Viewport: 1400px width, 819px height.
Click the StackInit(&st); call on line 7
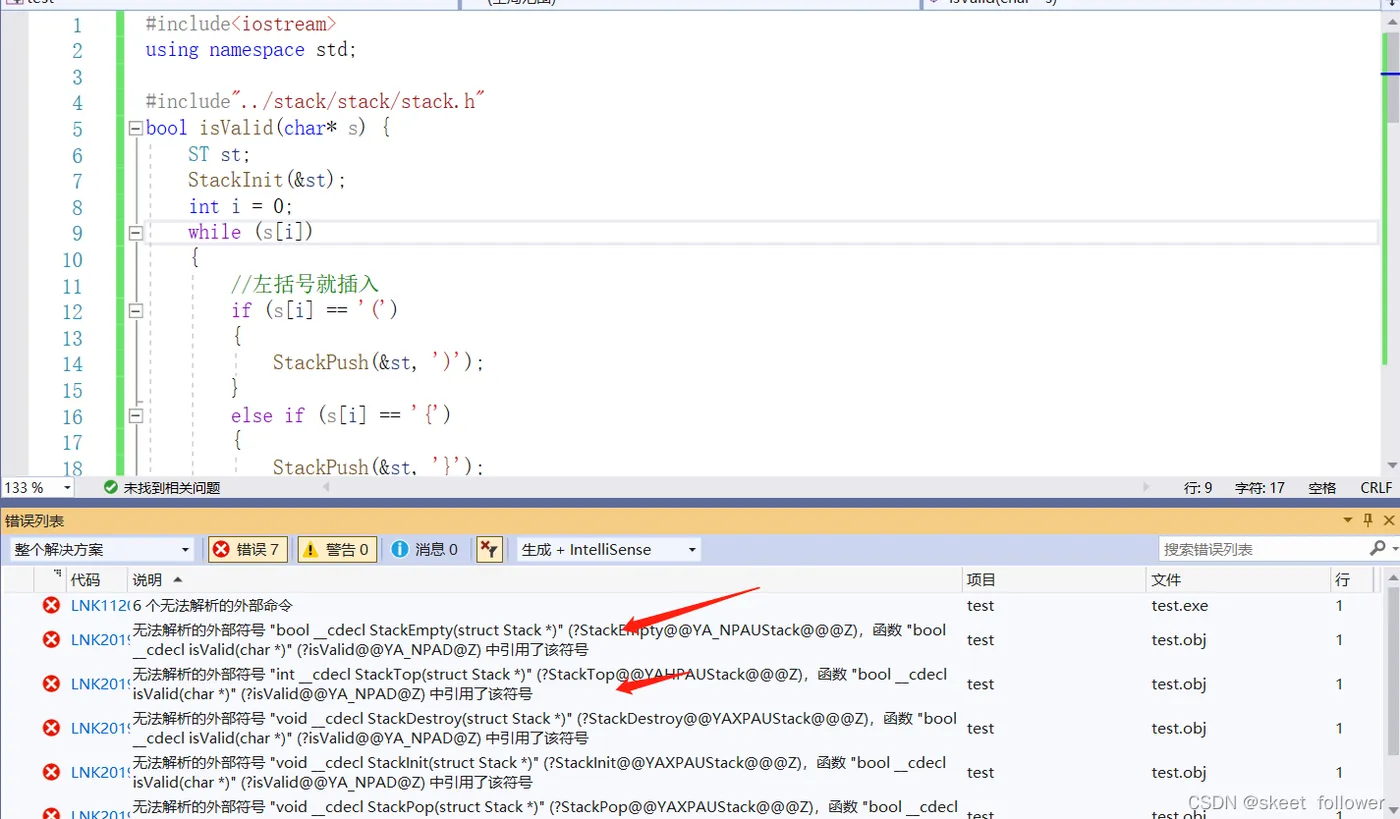tap(266, 180)
